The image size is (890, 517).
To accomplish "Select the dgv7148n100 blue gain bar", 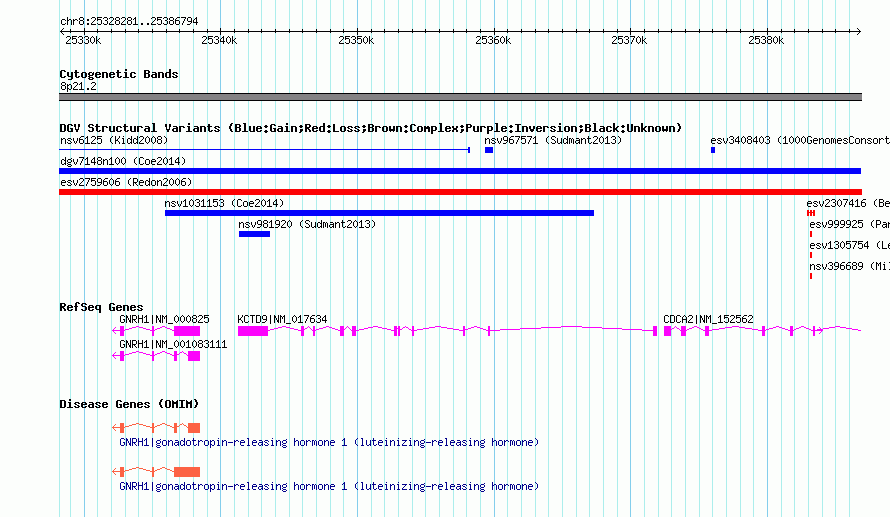I will 460,171.
